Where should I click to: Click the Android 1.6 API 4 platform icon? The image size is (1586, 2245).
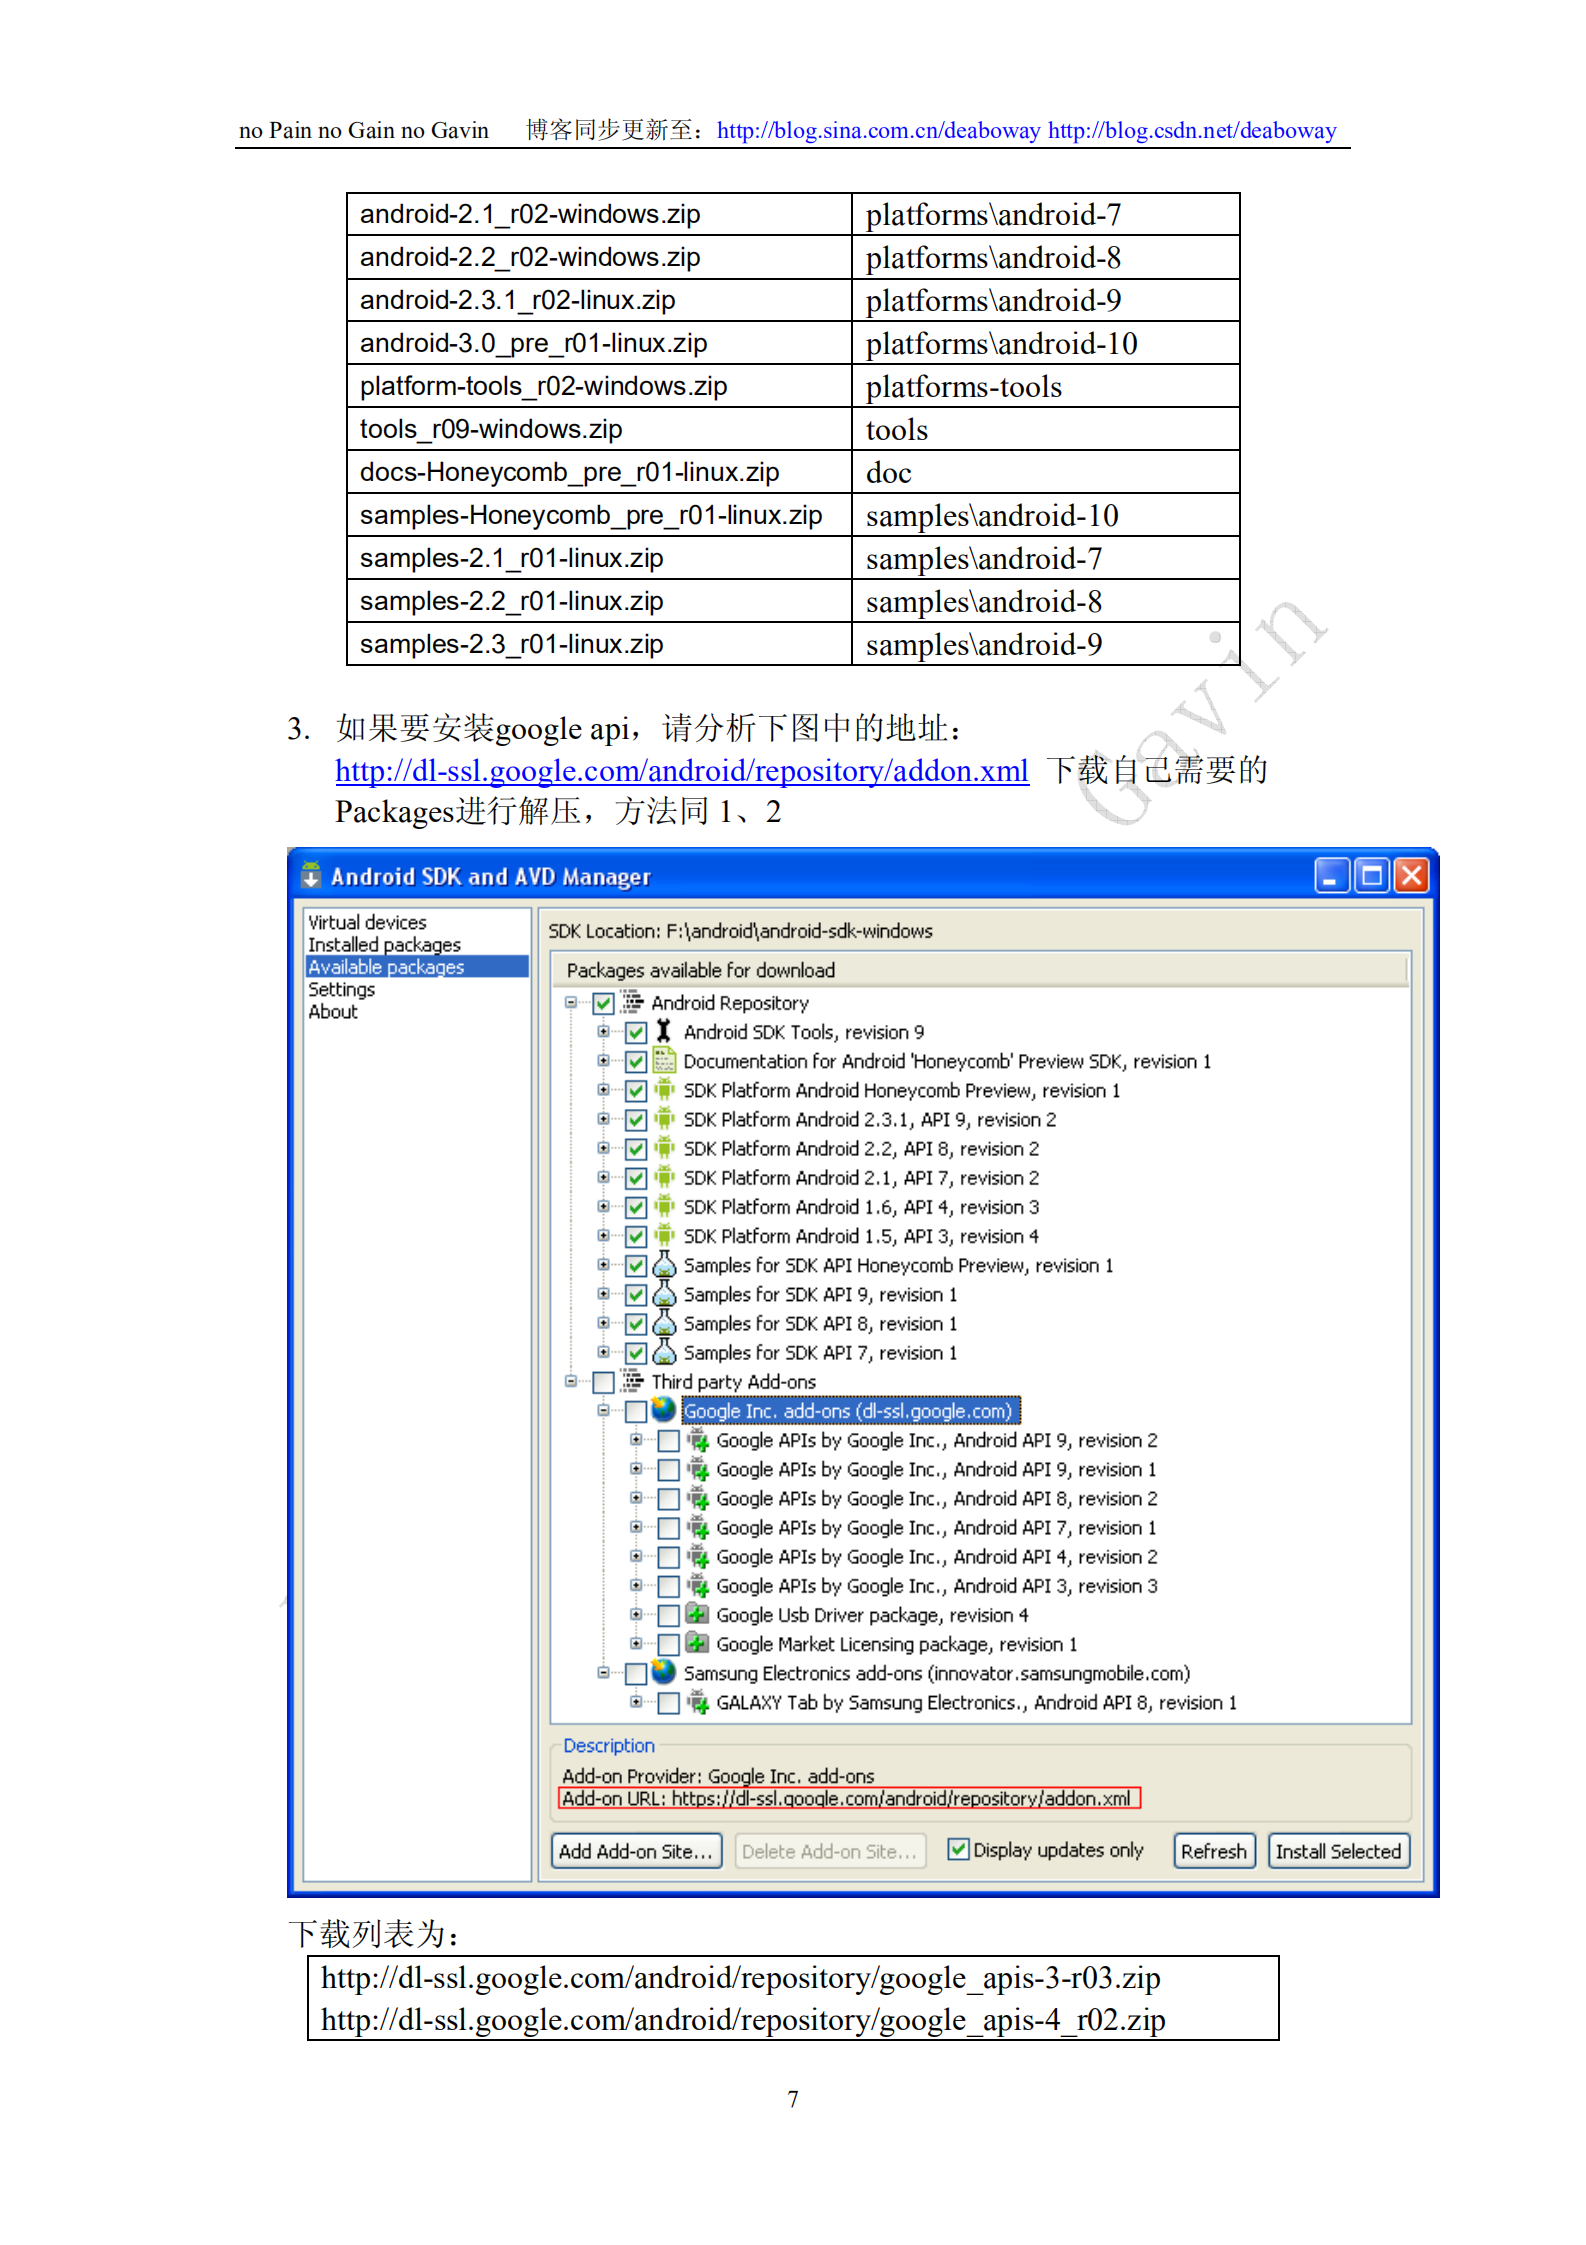(664, 1205)
